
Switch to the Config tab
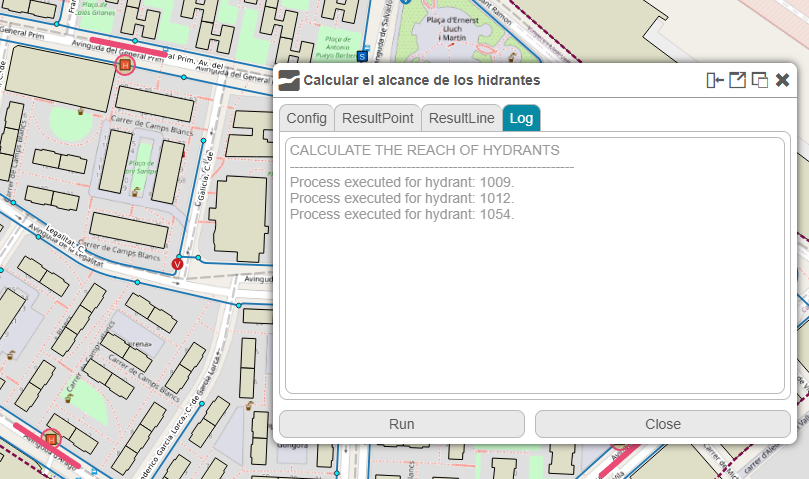coord(306,118)
